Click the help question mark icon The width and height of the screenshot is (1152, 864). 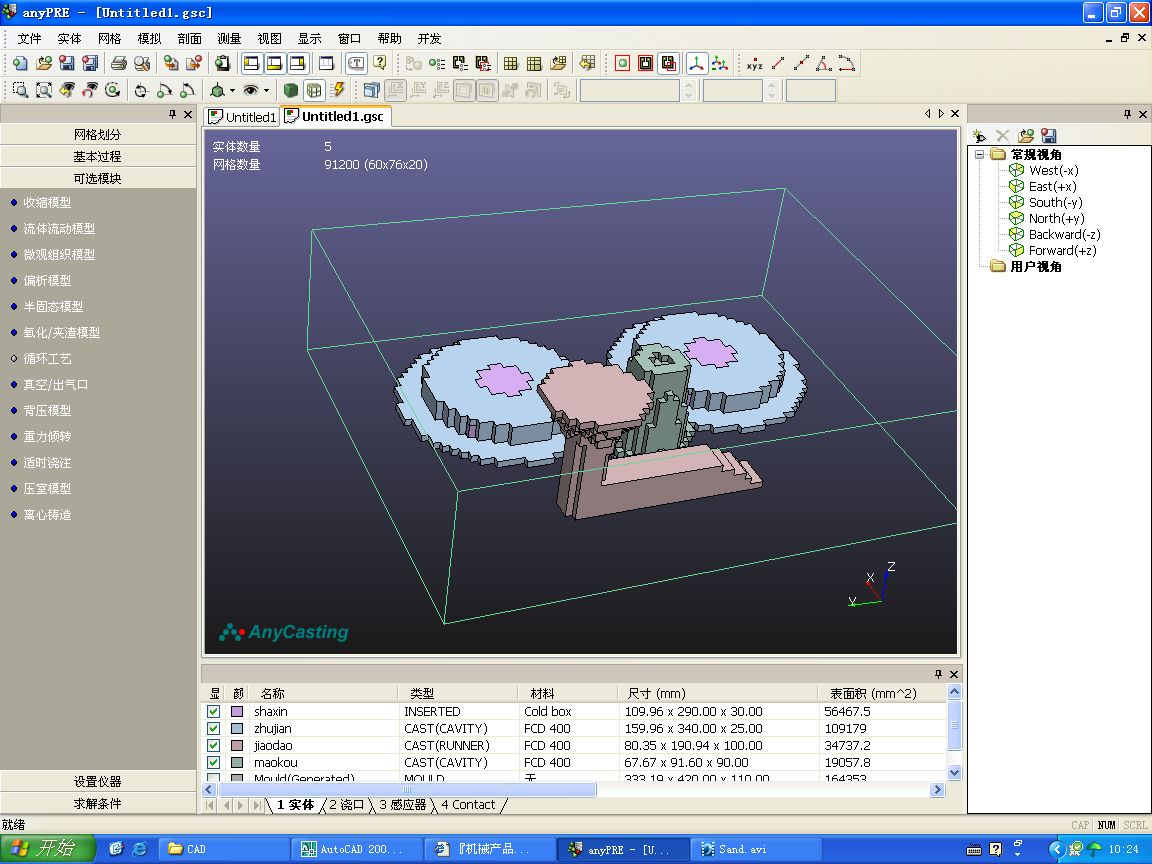point(380,63)
